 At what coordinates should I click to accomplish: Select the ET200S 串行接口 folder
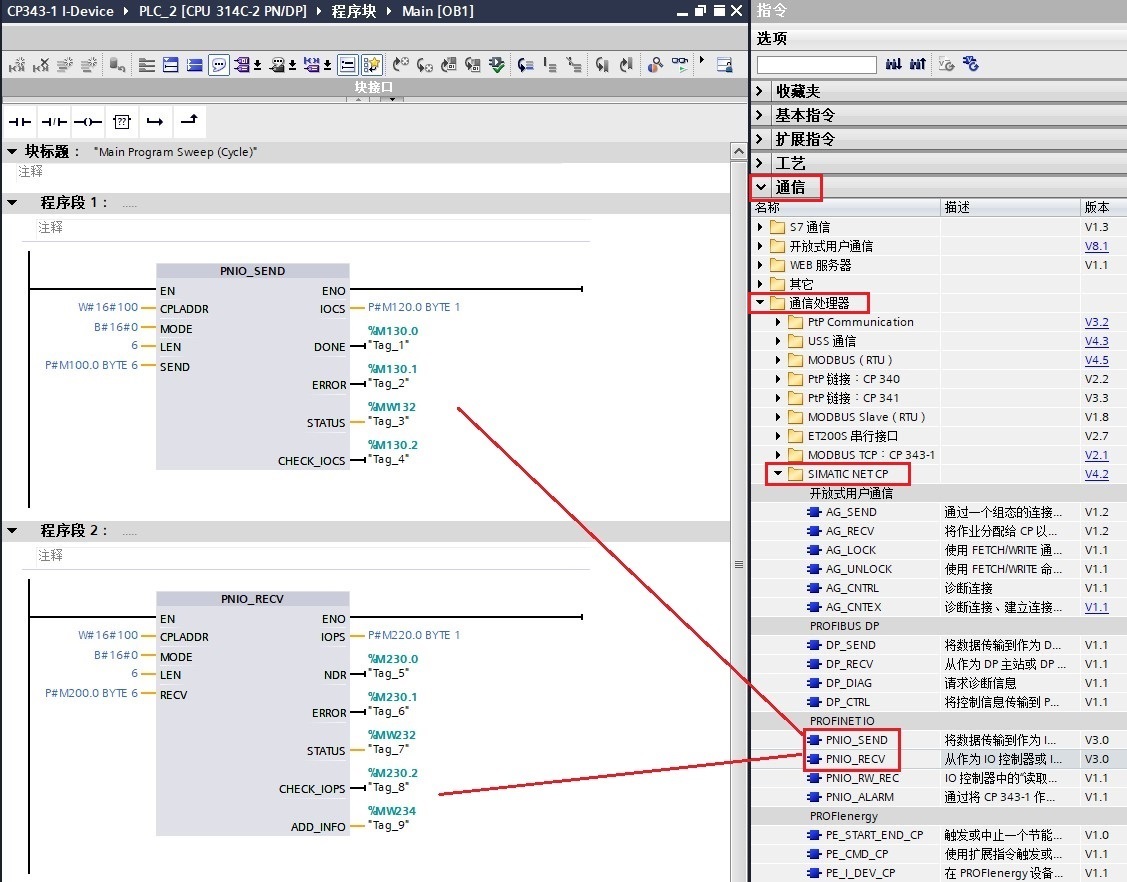pyautogui.click(x=852, y=436)
